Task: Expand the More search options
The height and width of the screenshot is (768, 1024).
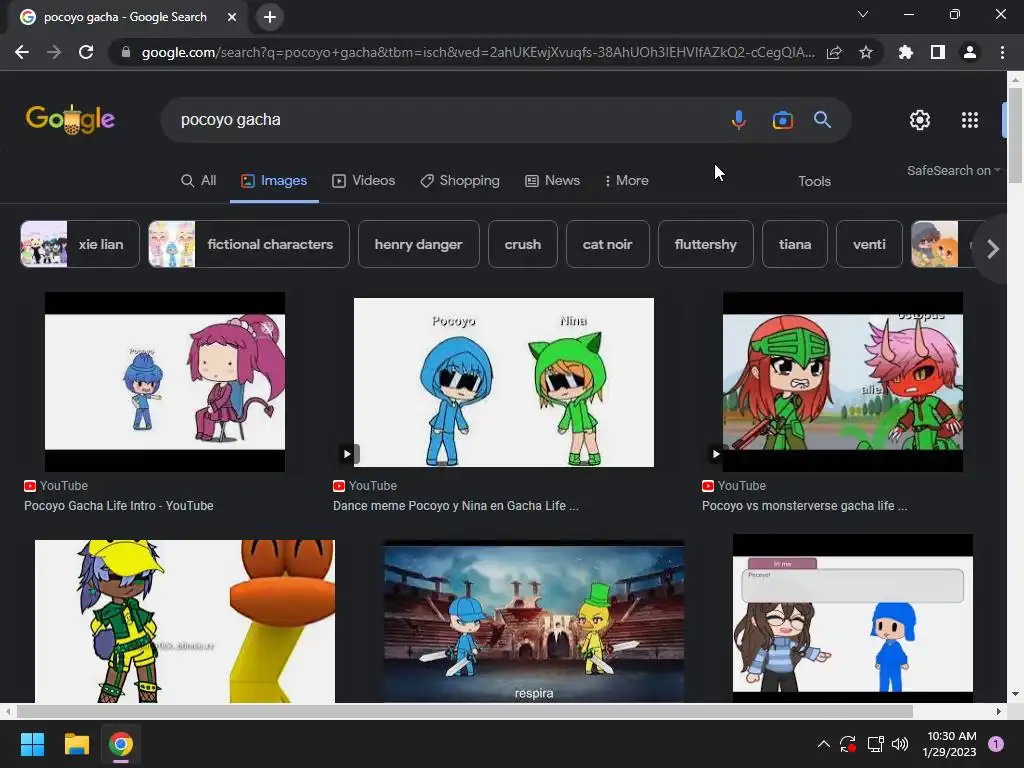Action: click(x=626, y=181)
